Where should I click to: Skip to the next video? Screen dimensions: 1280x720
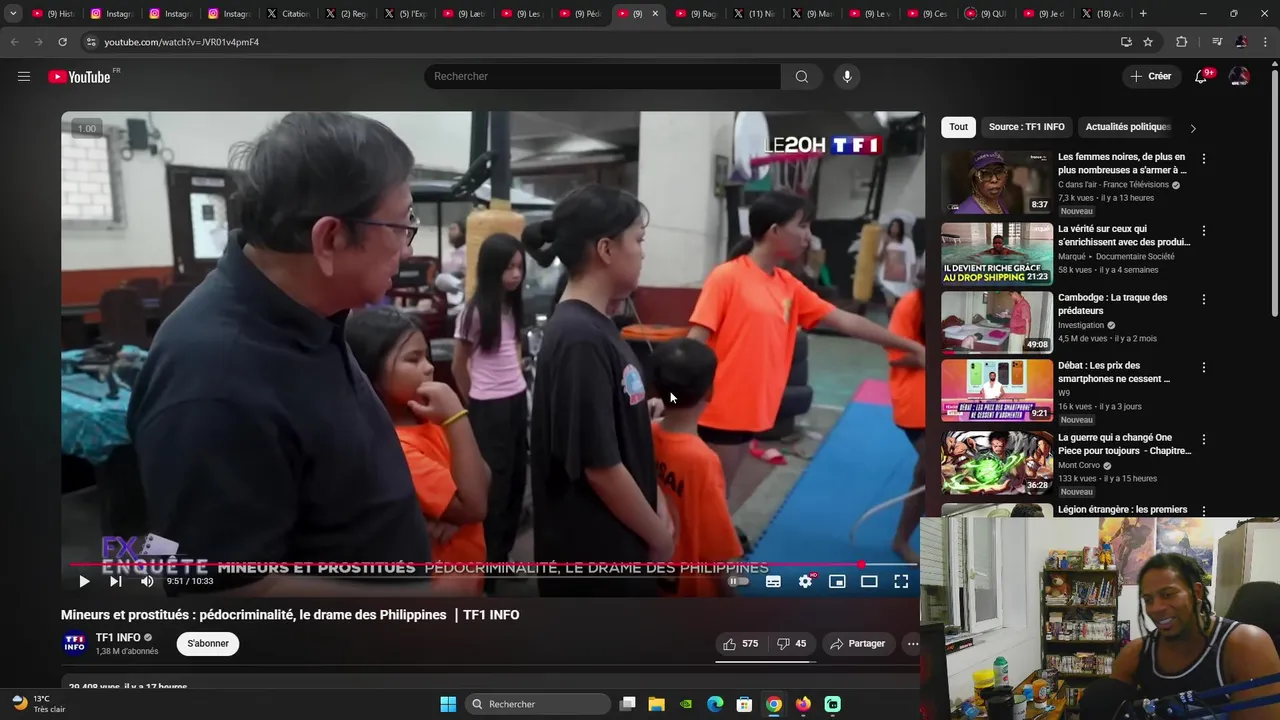(x=115, y=581)
